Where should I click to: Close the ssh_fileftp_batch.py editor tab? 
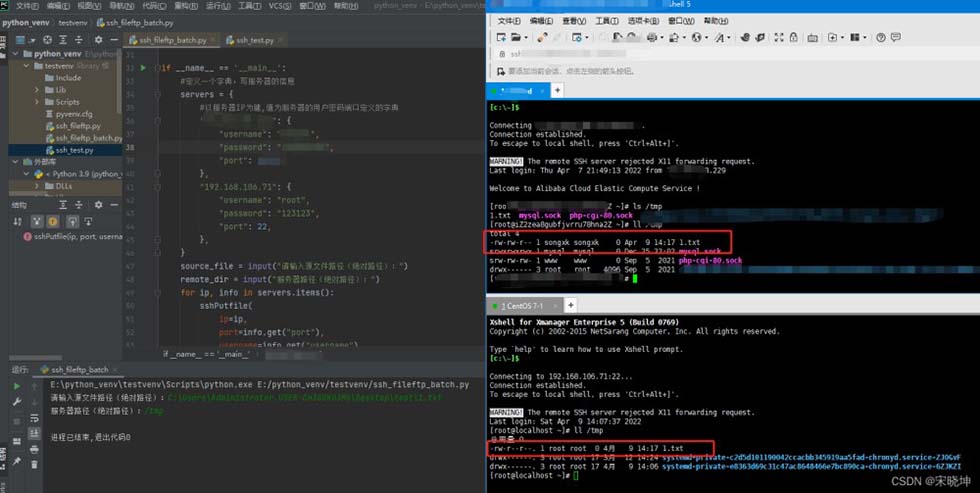(x=214, y=40)
